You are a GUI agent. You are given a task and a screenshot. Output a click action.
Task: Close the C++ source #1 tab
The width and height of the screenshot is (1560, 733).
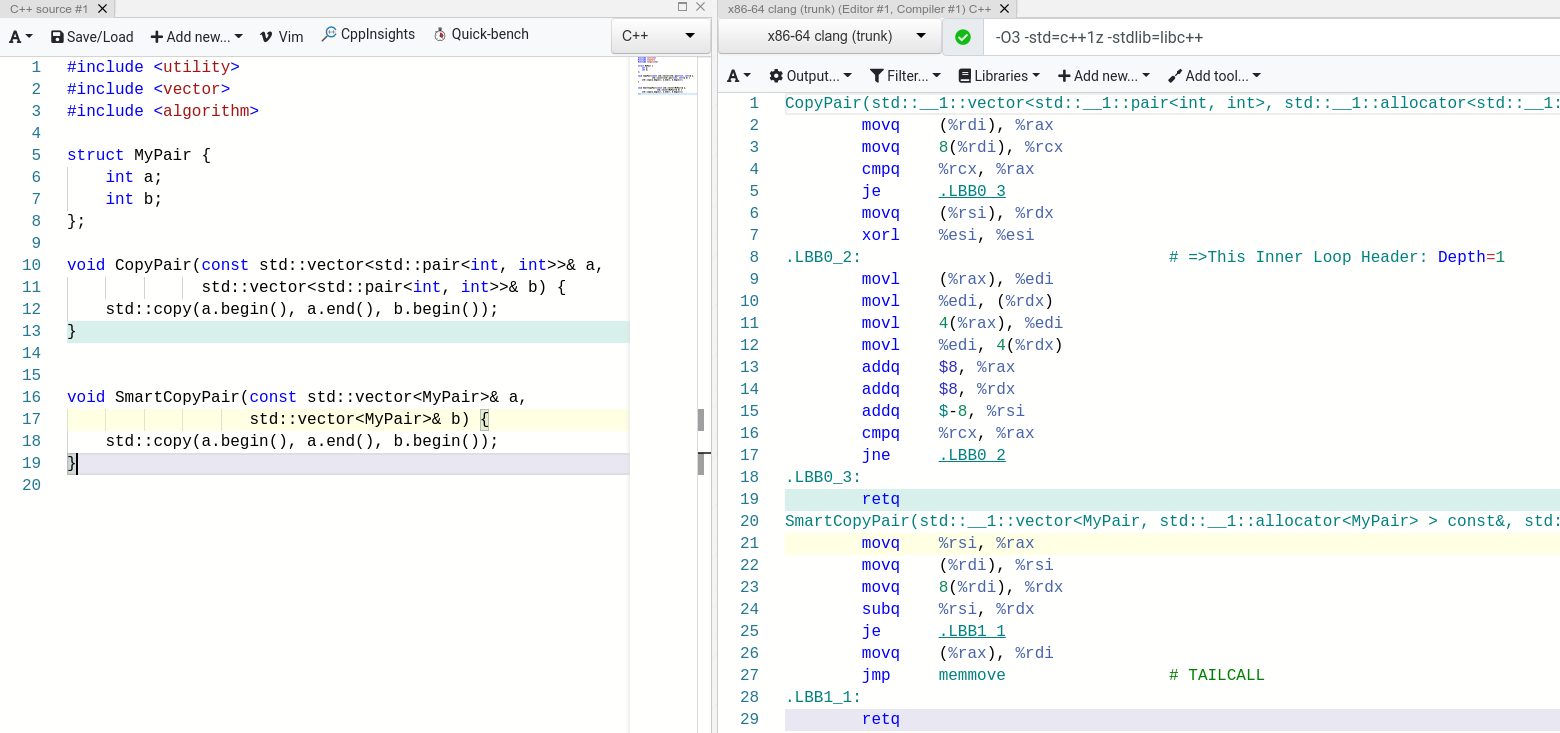[x=102, y=8]
